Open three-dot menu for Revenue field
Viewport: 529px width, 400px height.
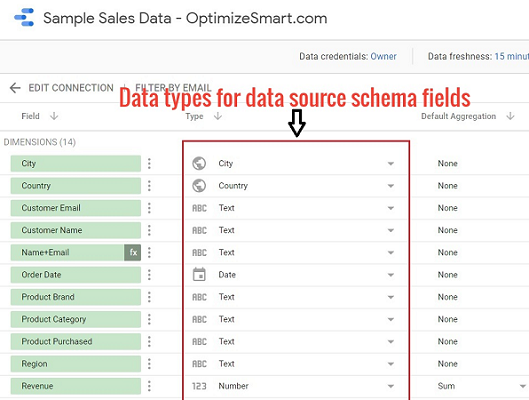149,386
